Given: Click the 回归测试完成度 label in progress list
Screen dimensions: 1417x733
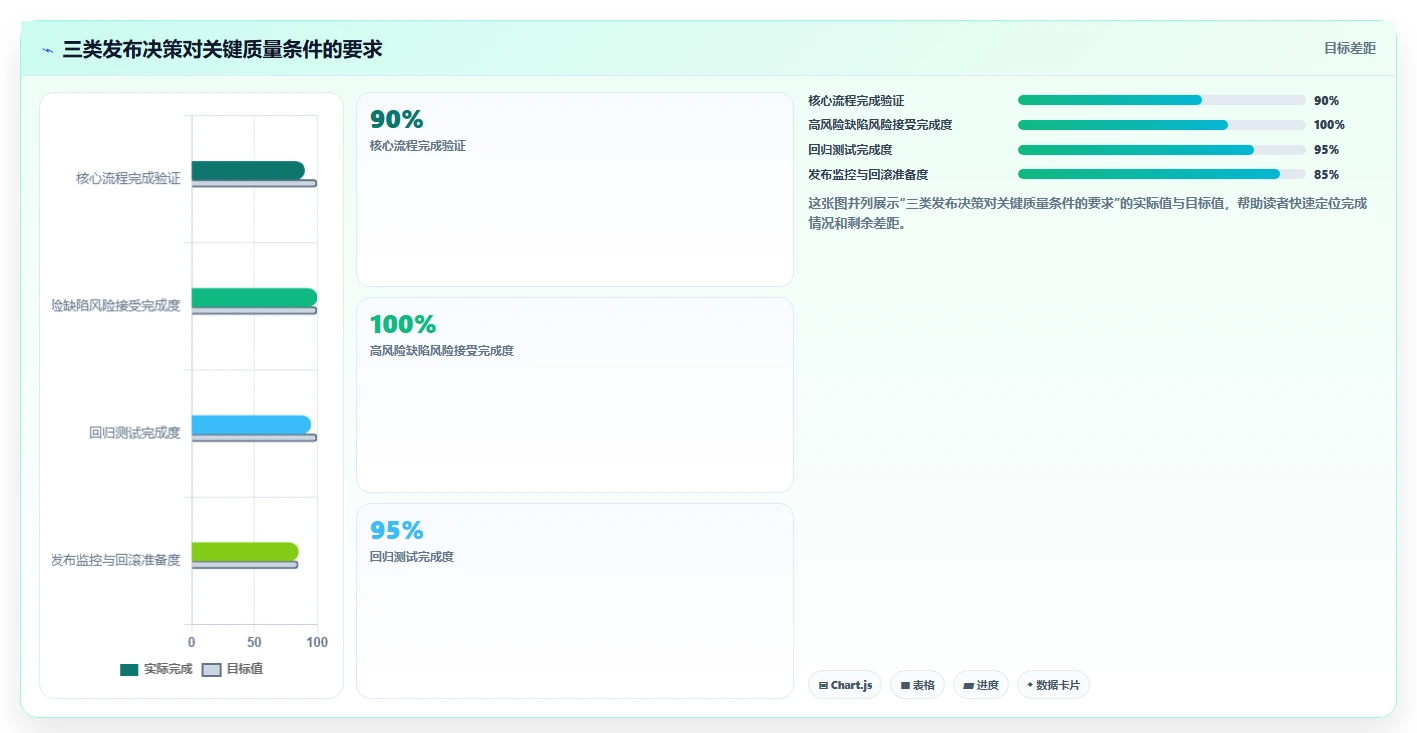Looking at the screenshot, I should pyautogui.click(x=850, y=150).
